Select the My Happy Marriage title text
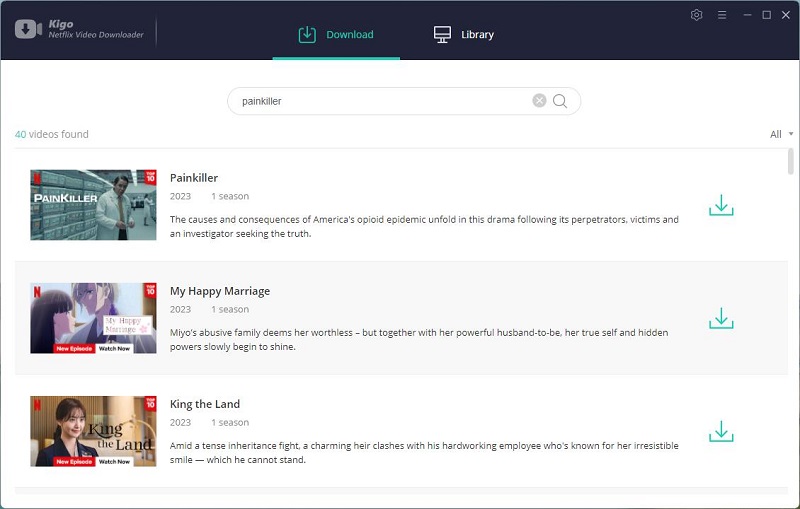 (220, 291)
